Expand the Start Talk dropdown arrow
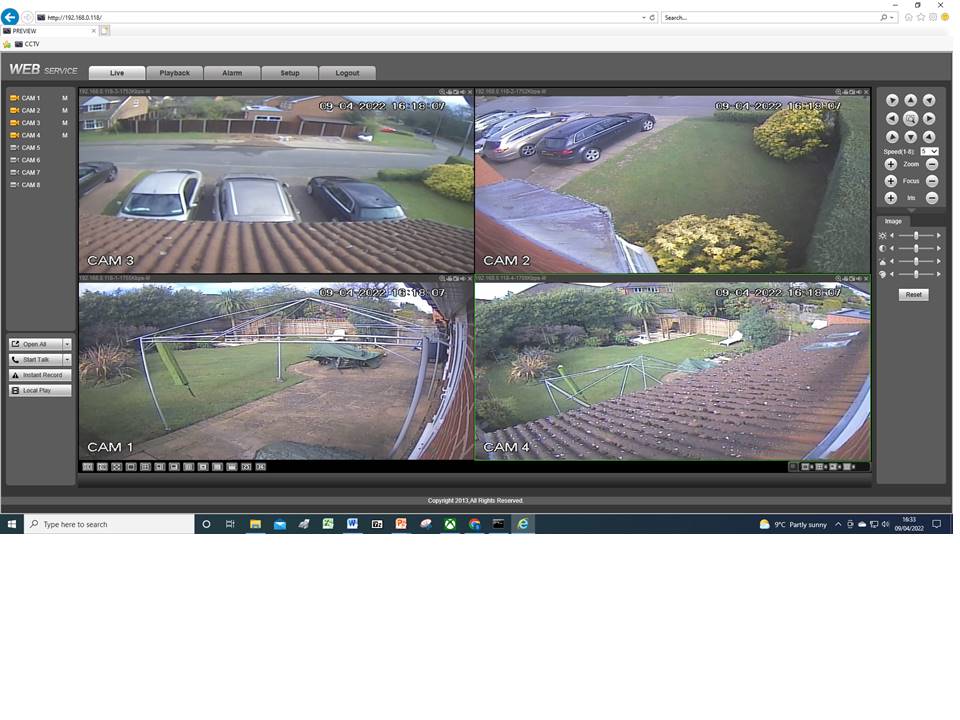 click(x=67, y=360)
